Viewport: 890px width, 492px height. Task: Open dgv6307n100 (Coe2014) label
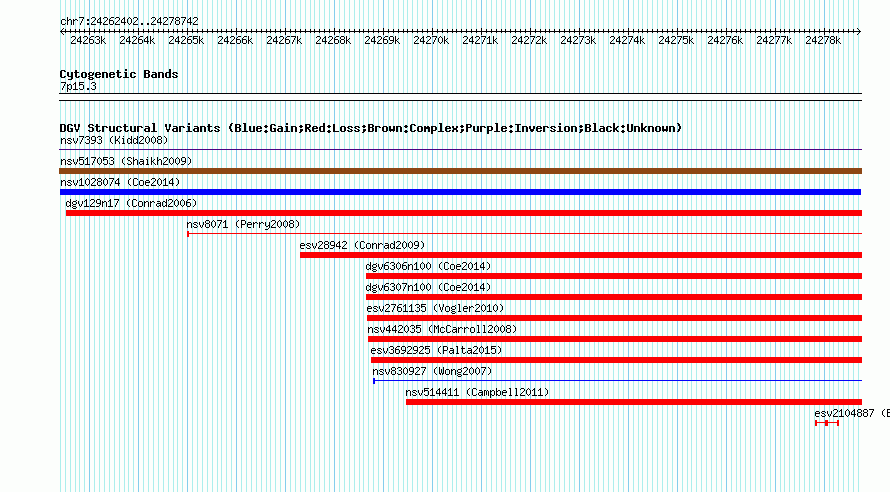click(x=429, y=287)
